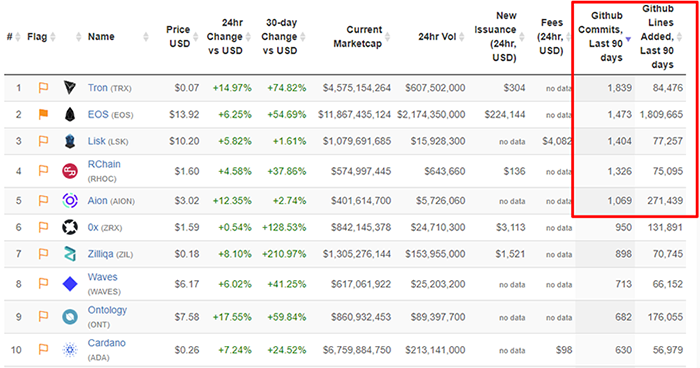Open the Cardano (ADA) link
700x368 pixels.
tap(106, 349)
